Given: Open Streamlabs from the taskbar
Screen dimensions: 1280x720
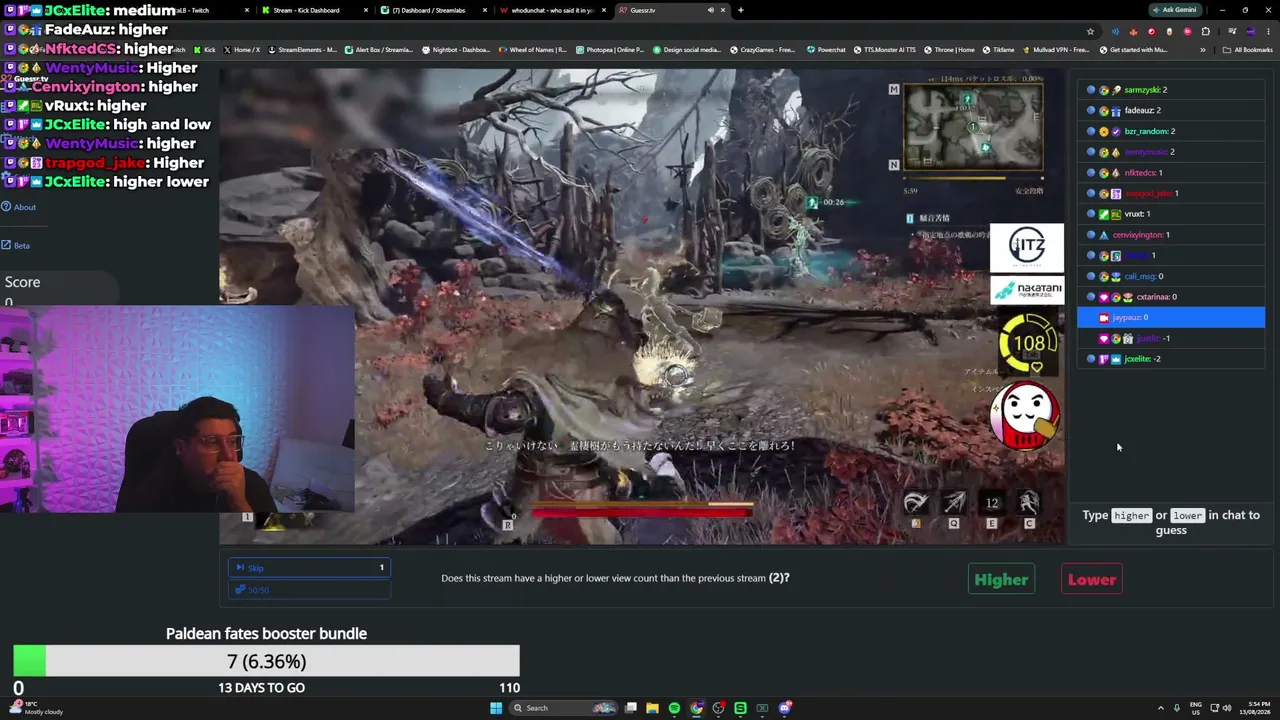Looking at the screenshot, I should (740, 708).
